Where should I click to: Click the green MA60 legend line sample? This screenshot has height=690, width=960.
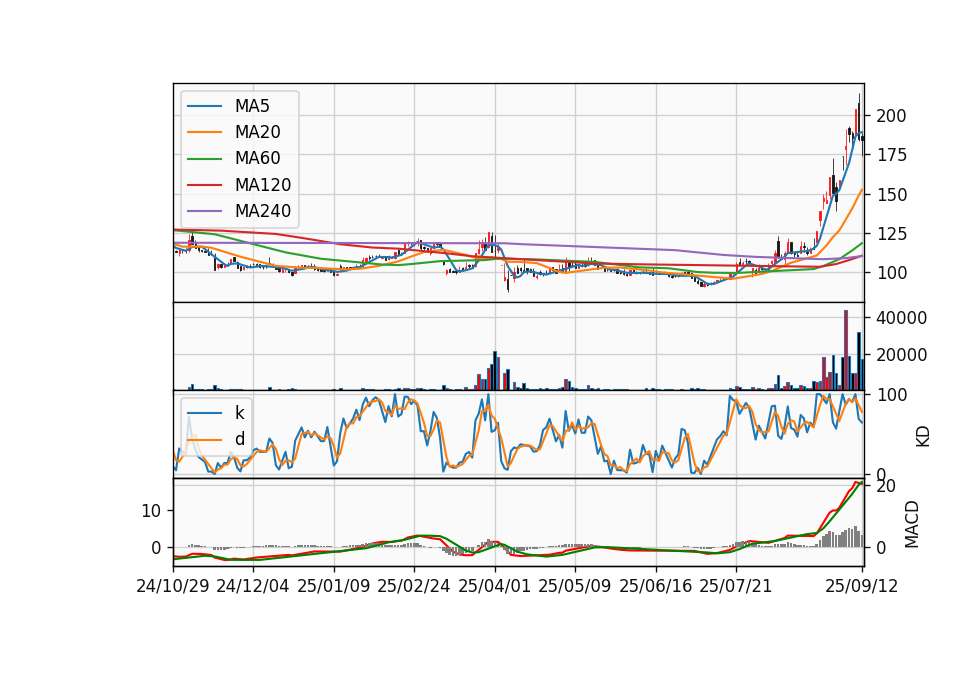(204, 159)
